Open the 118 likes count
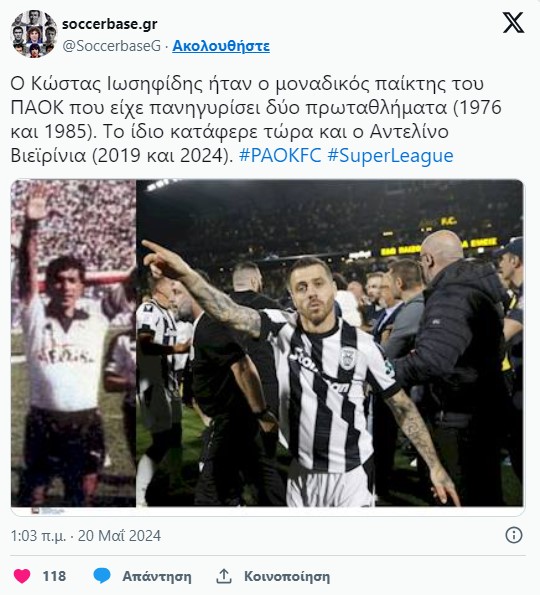The height and width of the screenshot is (595, 540). click(54, 576)
